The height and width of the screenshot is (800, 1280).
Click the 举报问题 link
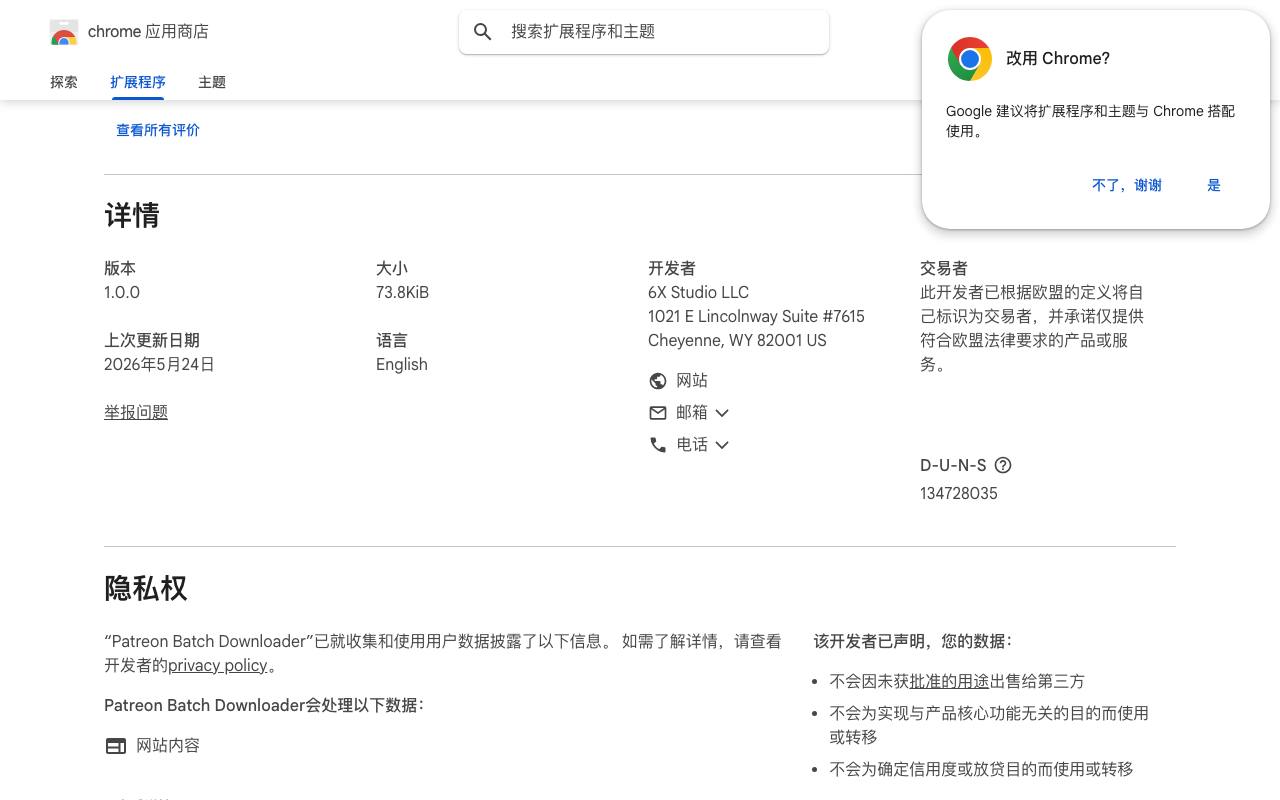click(x=136, y=412)
